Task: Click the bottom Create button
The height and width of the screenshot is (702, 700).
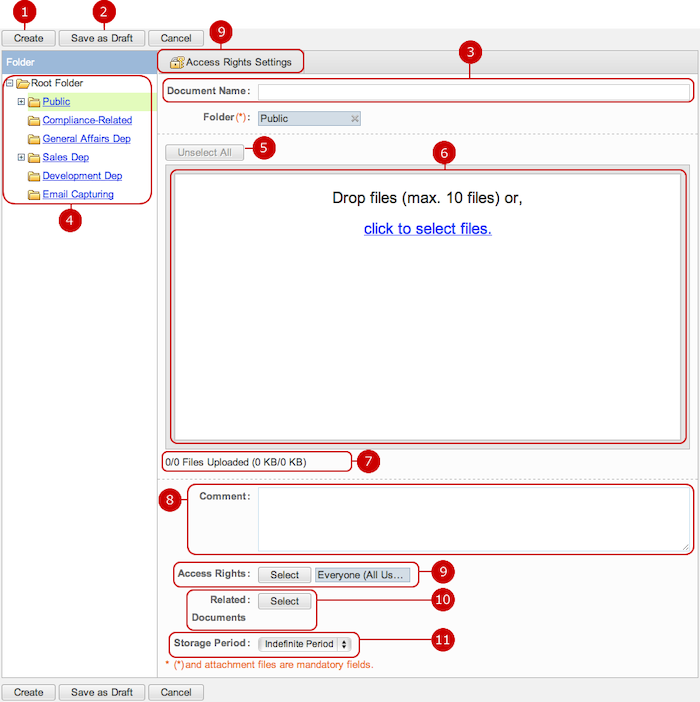Action: click(x=29, y=692)
